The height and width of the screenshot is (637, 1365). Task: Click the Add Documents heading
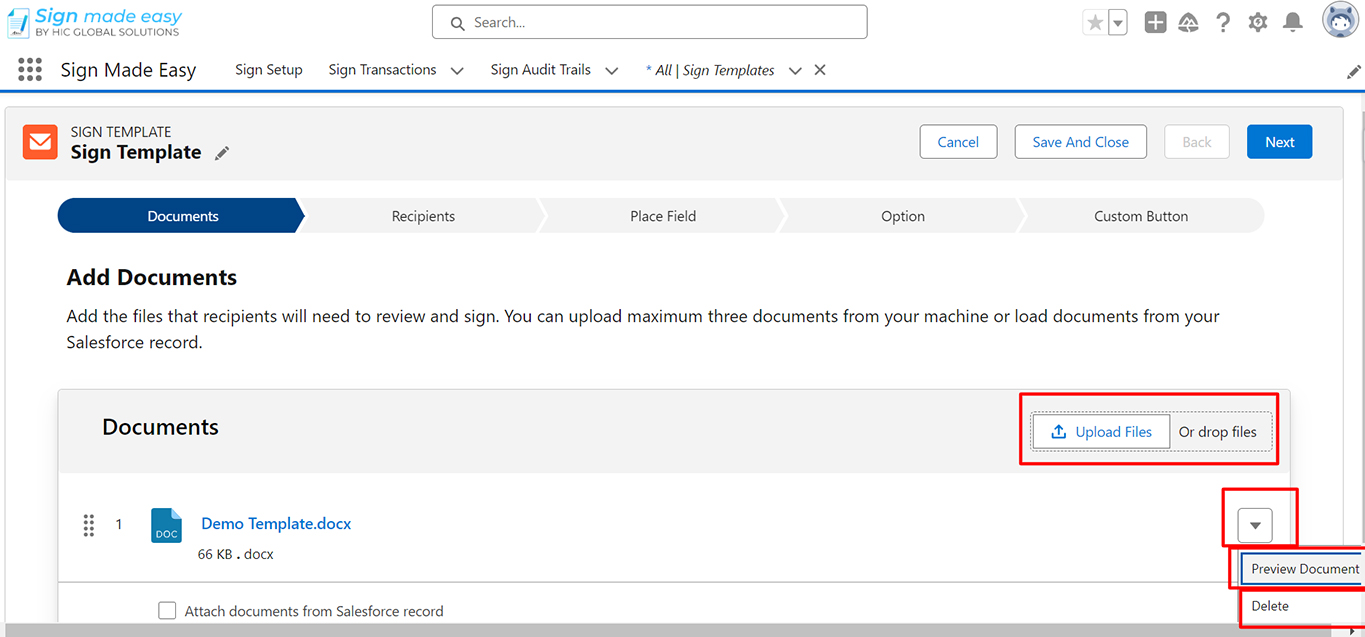152,278
